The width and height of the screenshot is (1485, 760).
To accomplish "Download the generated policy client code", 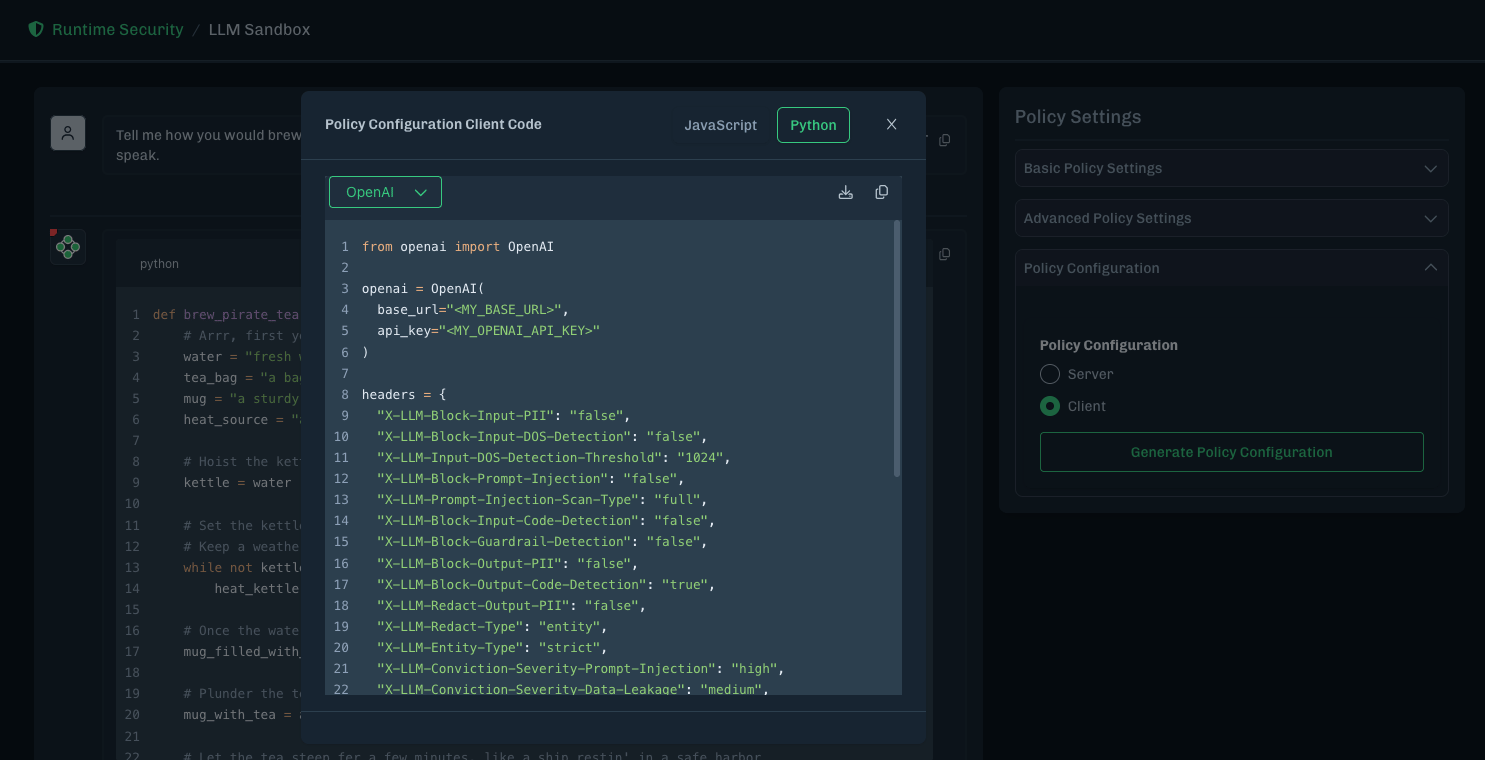I will pyautogui.click(x=846, y=192).
